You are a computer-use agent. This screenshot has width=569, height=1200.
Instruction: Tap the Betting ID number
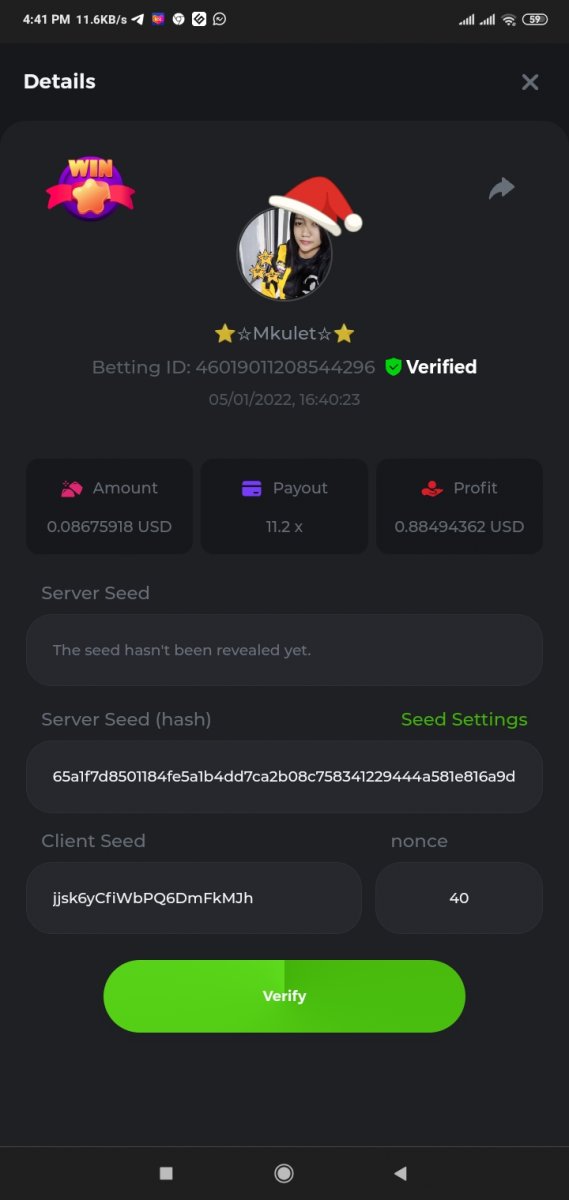pos(285,367)
